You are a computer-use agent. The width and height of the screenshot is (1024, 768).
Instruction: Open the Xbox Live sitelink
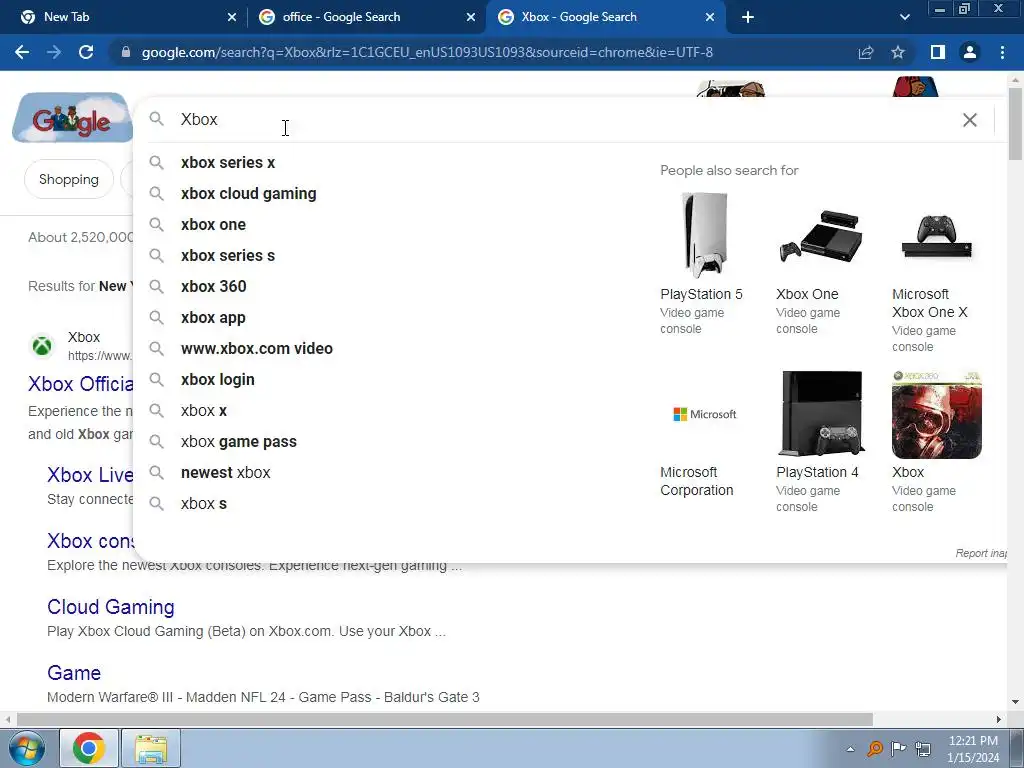(x=90, y=475)
